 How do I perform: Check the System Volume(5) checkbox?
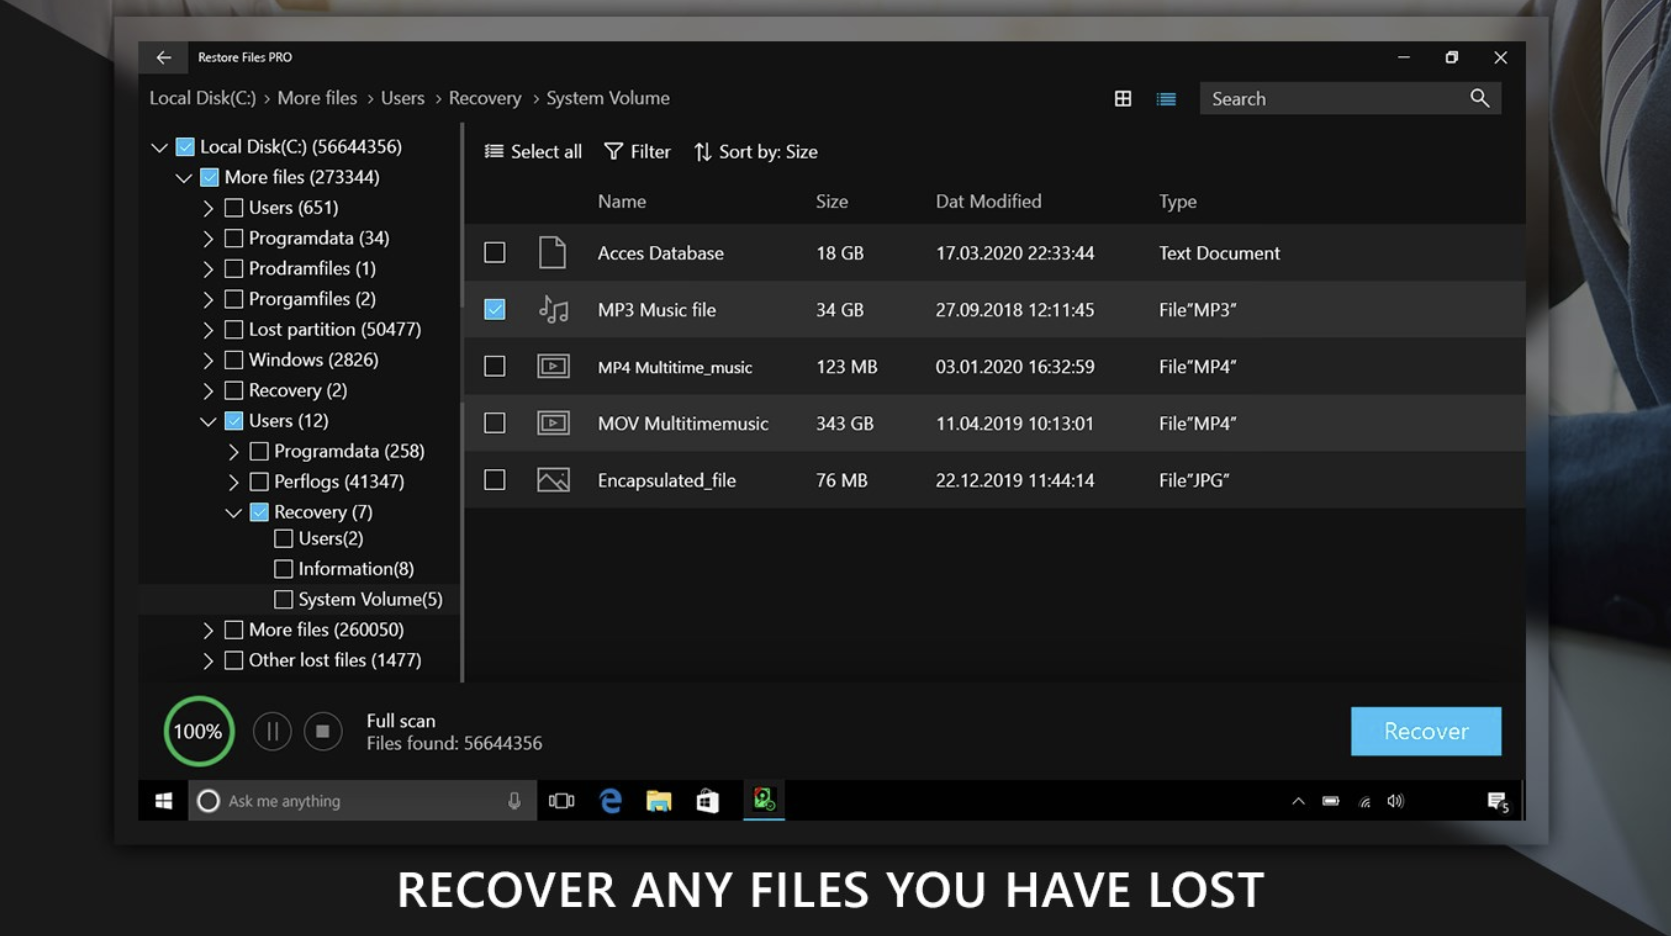coord(284,600)
